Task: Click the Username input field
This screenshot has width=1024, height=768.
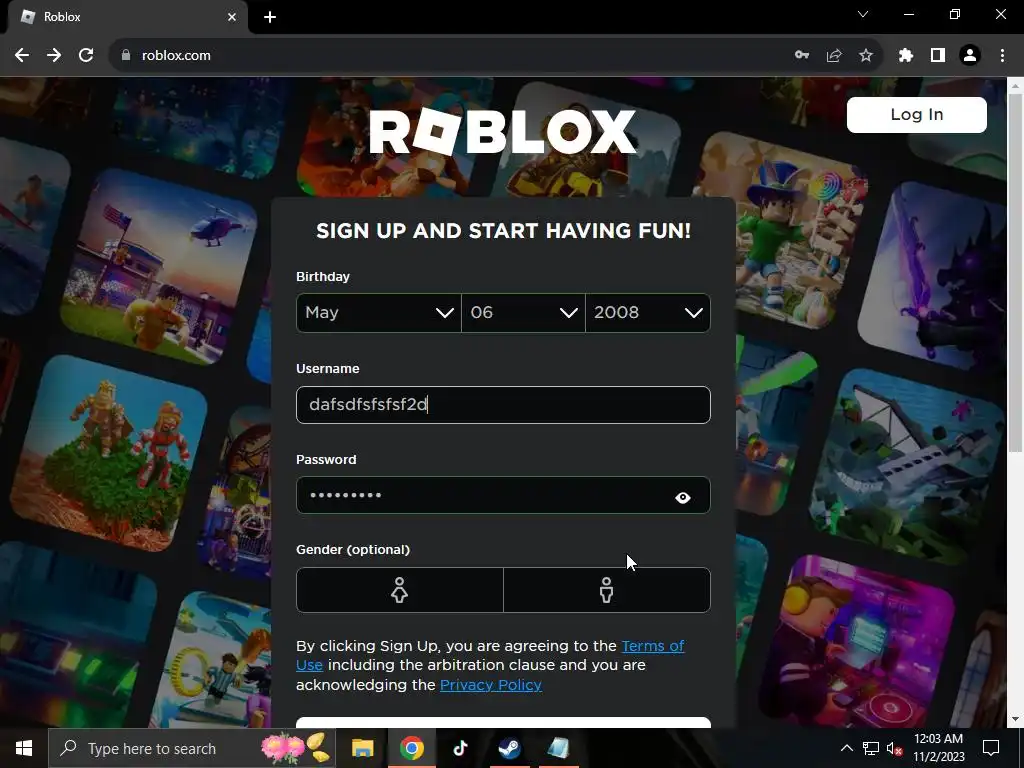Action: tap(503, 405)
